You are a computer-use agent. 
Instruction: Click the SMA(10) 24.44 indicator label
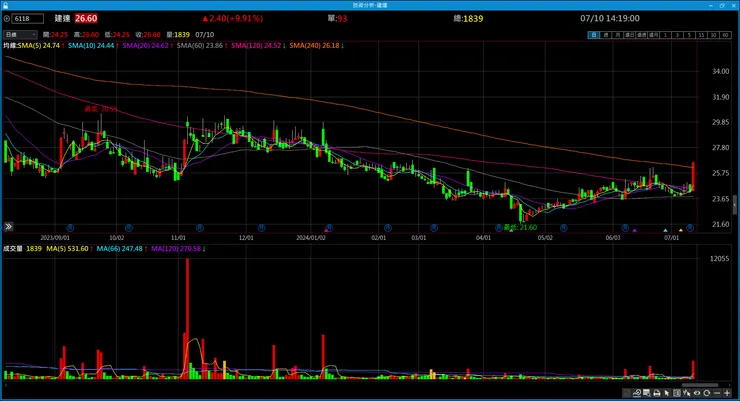92,46
